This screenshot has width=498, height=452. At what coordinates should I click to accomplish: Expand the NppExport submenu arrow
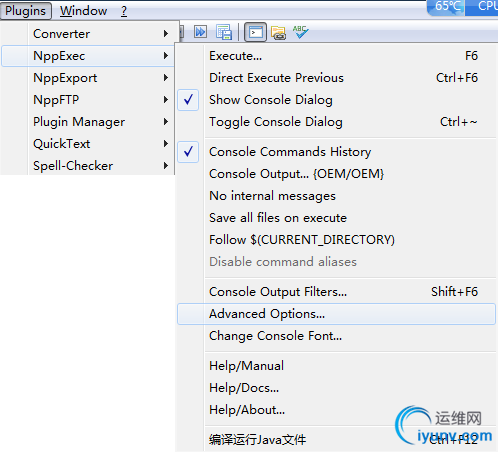pos(166,78)
